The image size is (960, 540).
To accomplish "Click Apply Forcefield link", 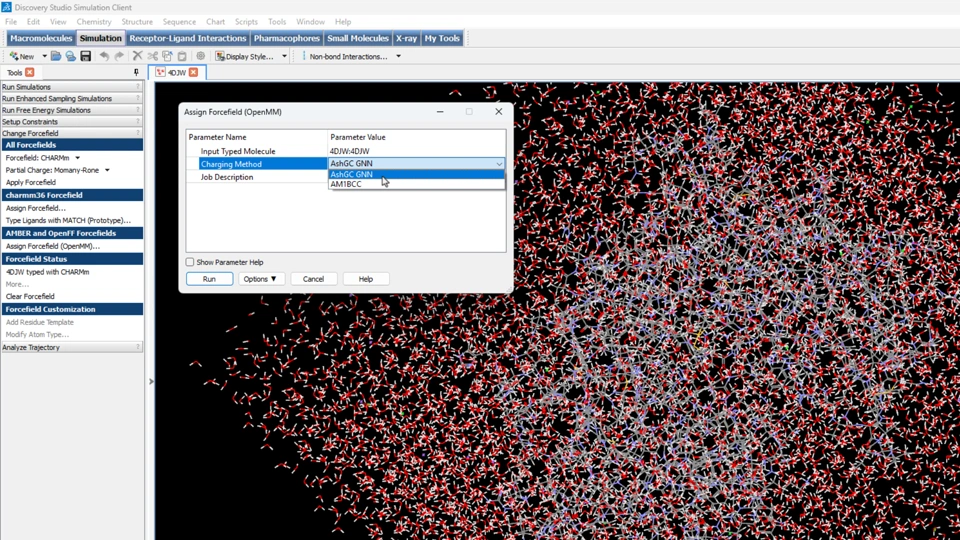I will [31, 182].
